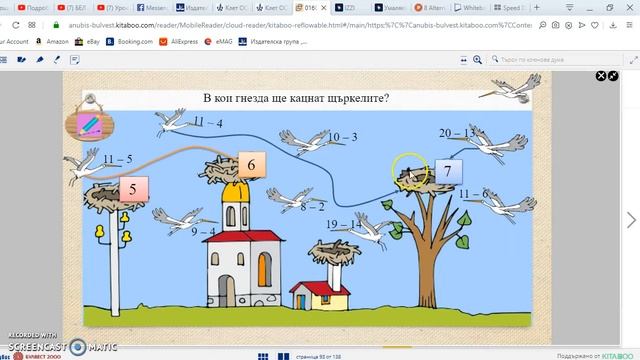The width and height of the screenshot is (640, 360).
Task: Switch to the 8 Altern tab
Action: [430, 8]
